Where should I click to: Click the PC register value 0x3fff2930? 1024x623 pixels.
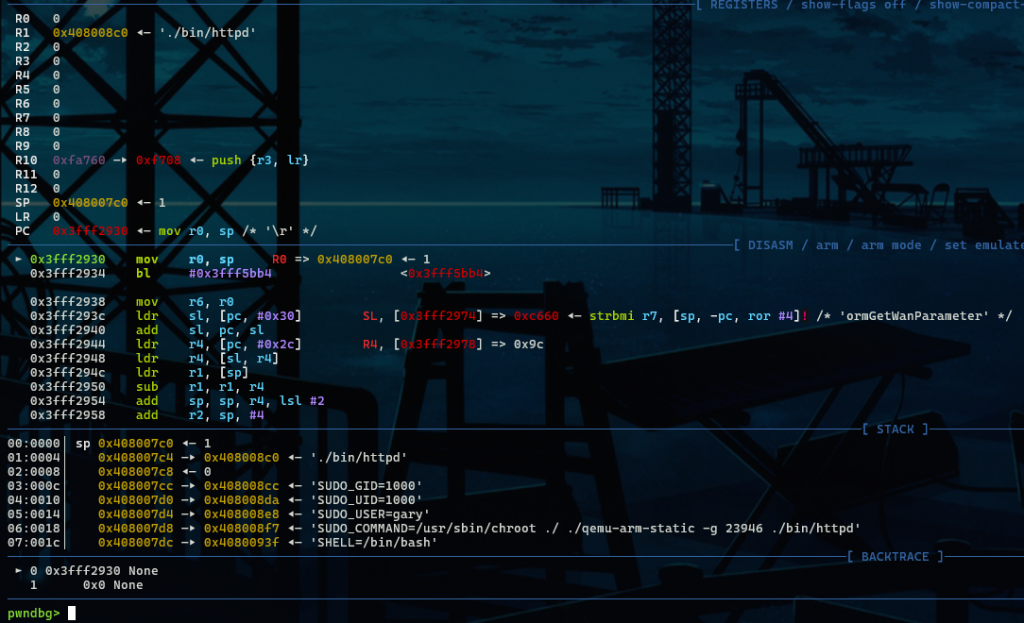(90, 231)
